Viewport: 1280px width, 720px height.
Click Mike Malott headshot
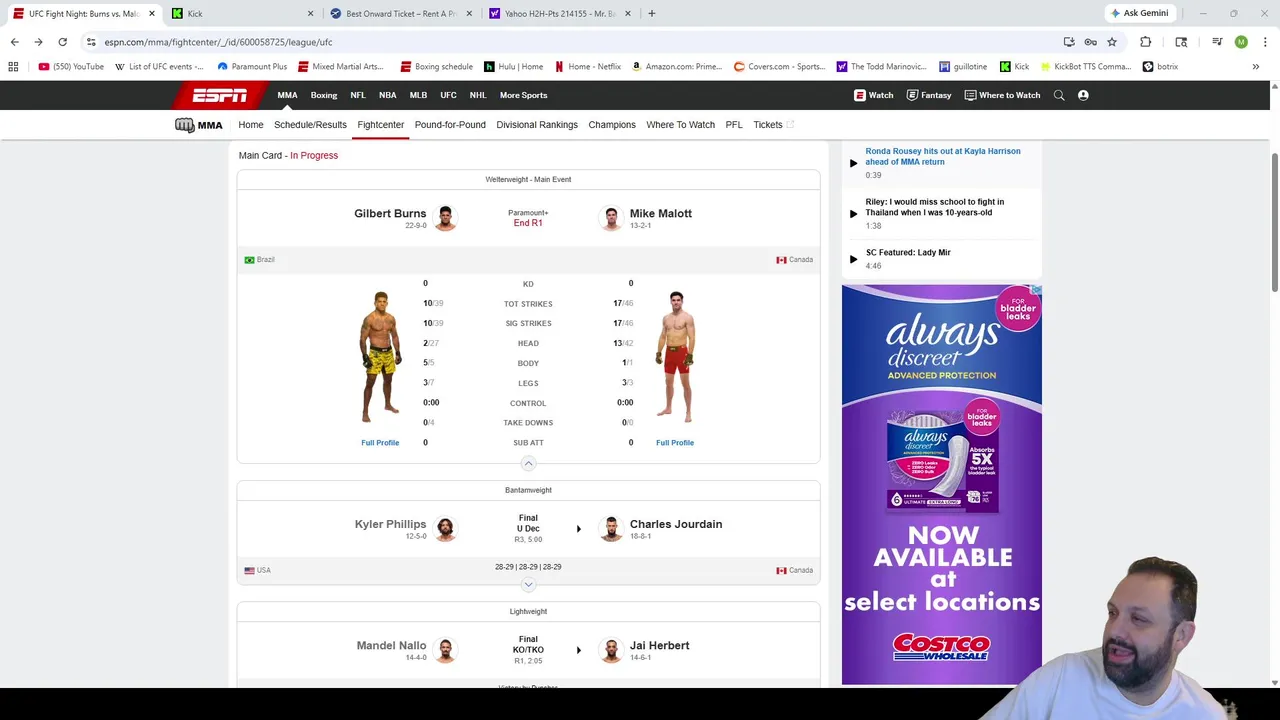611,218
